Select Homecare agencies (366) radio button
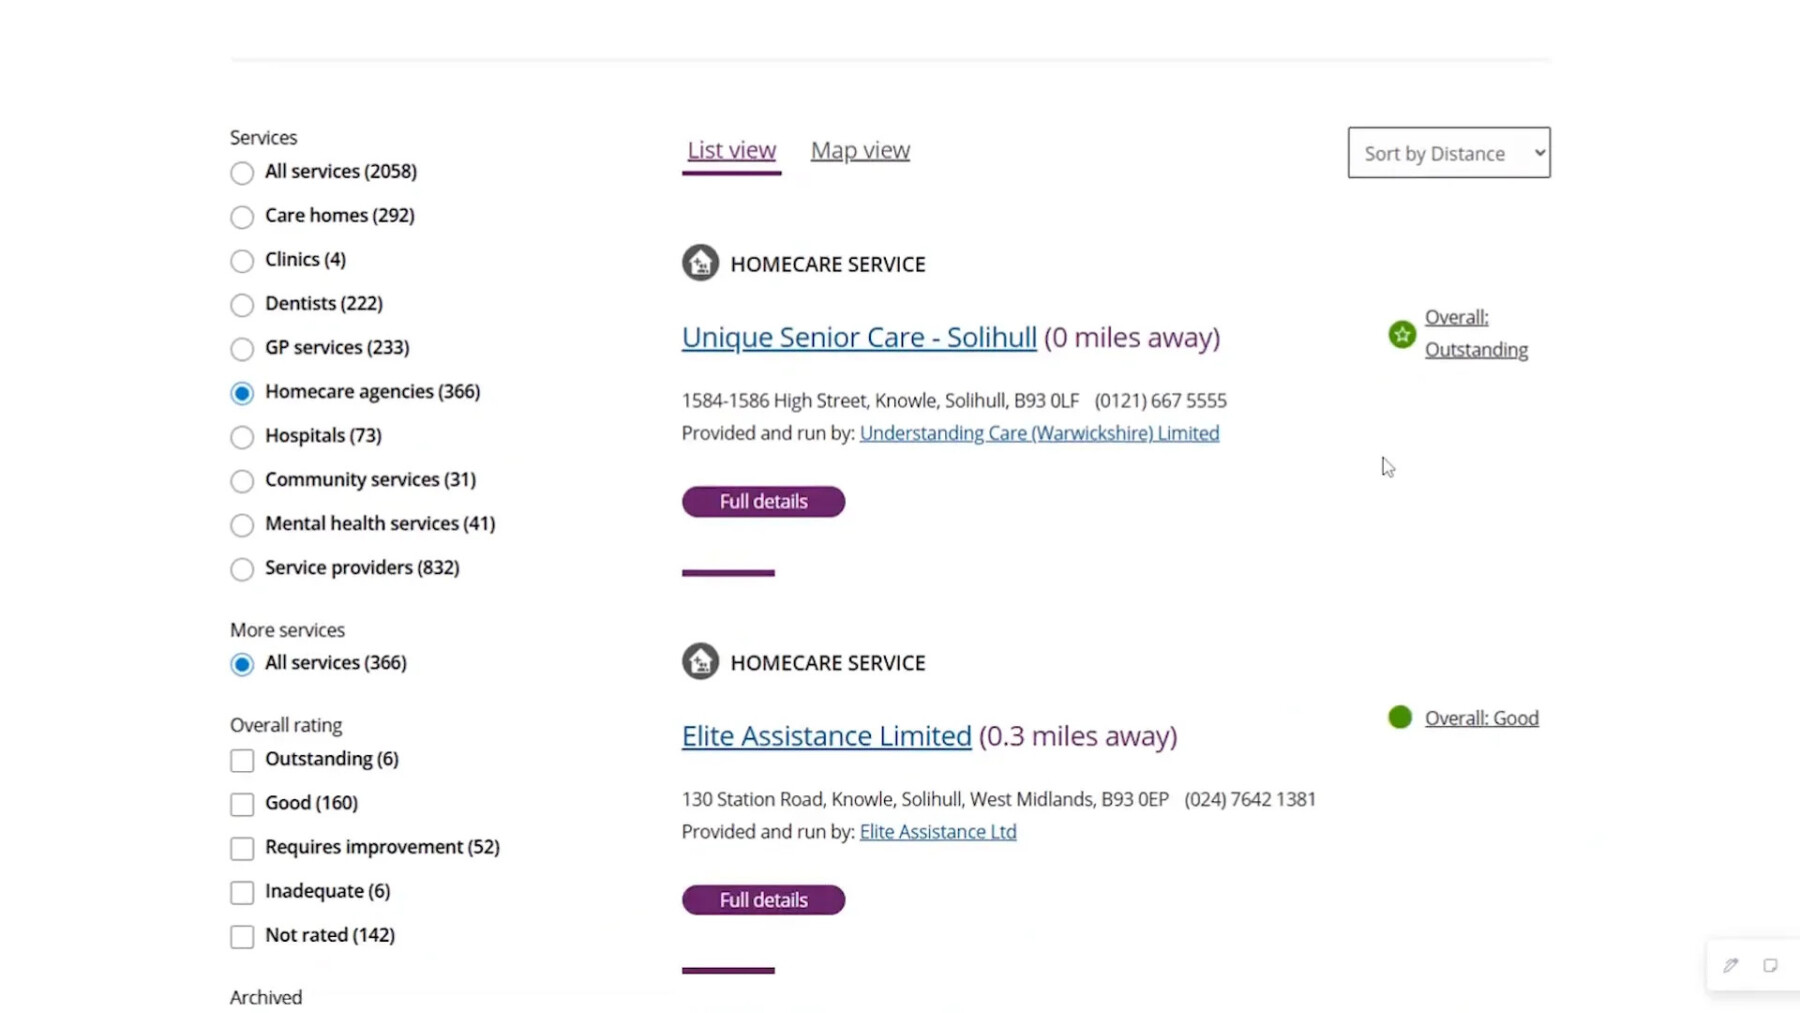 [x=242, y=392]
